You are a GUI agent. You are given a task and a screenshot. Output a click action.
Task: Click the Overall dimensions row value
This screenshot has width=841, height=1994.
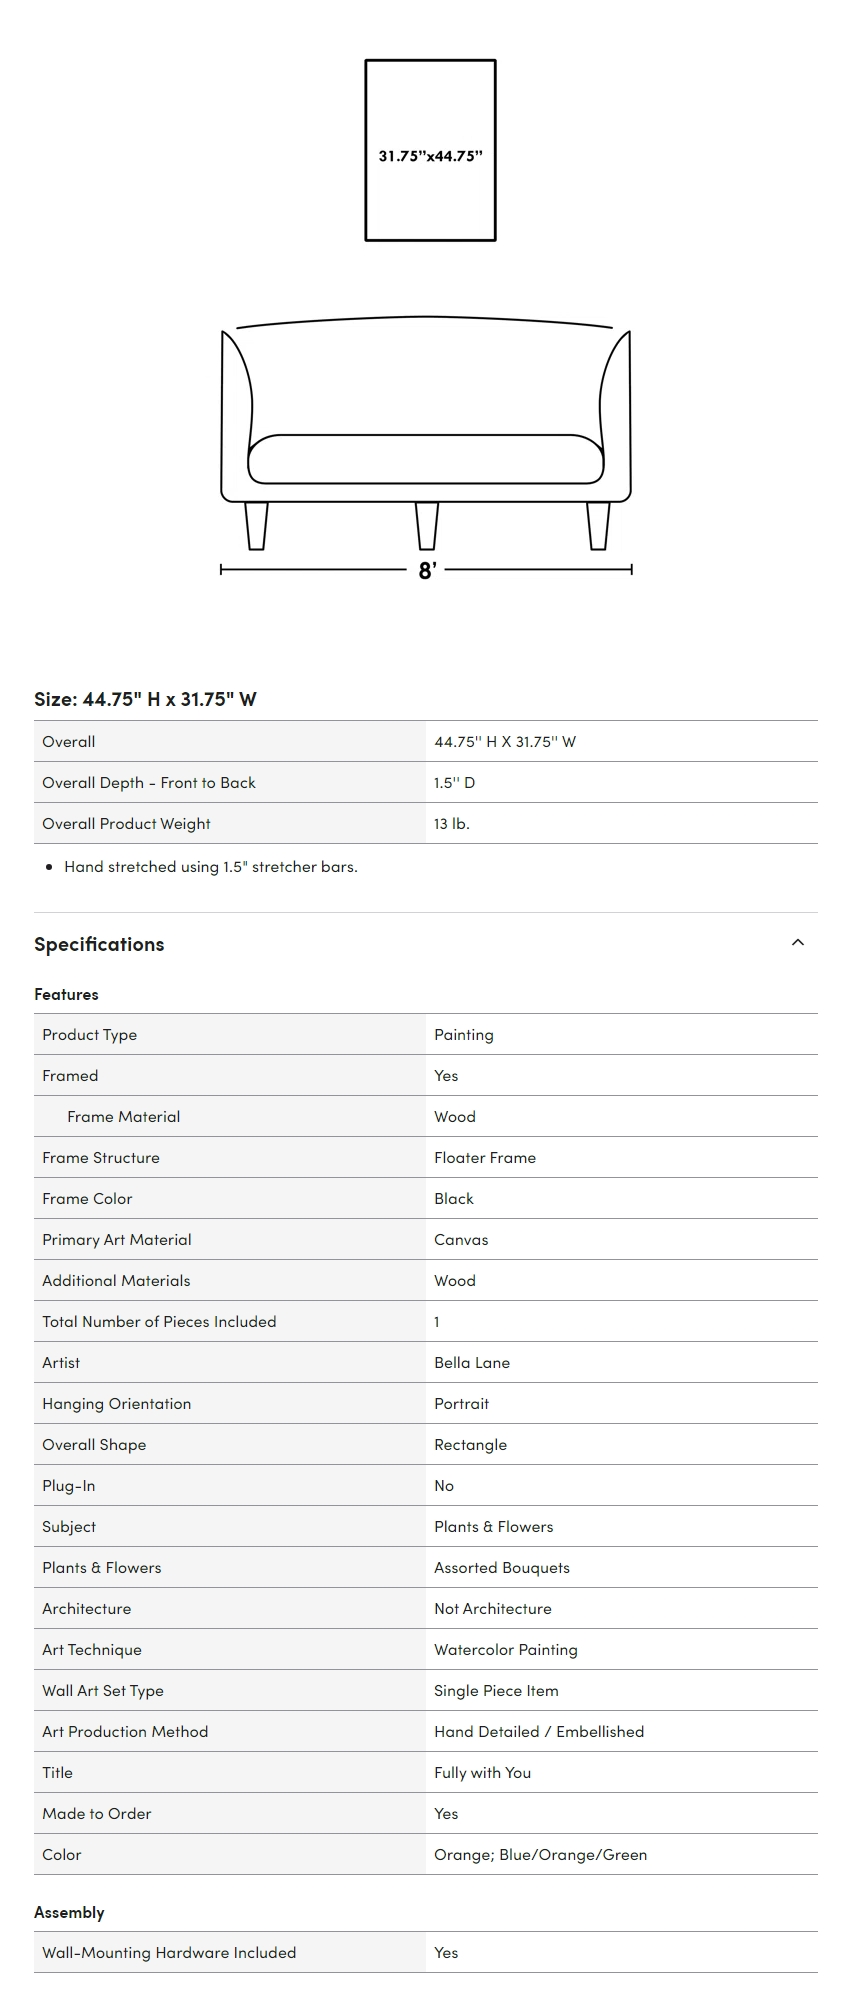[505, 742]
